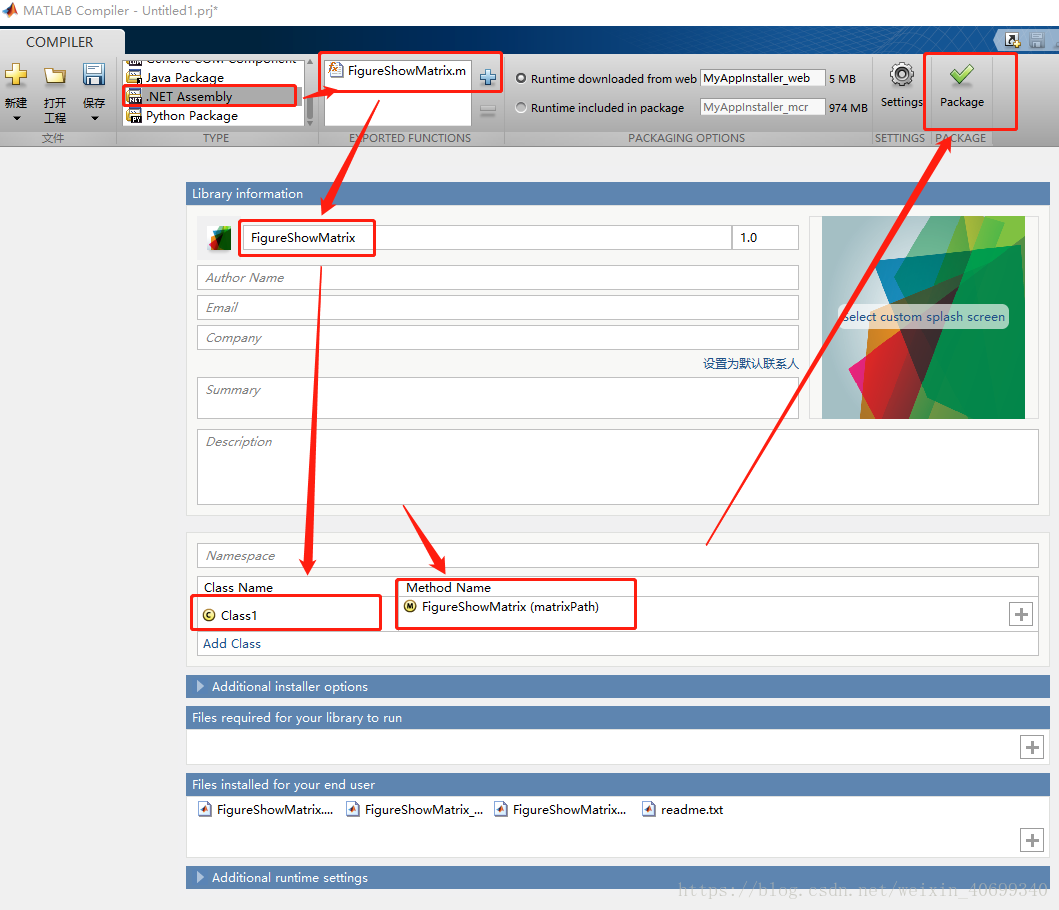Click the Save floppy disk icon
The width and height of the screenshot is (1059, 910).
pyautogui.click(x=94, y=76)
